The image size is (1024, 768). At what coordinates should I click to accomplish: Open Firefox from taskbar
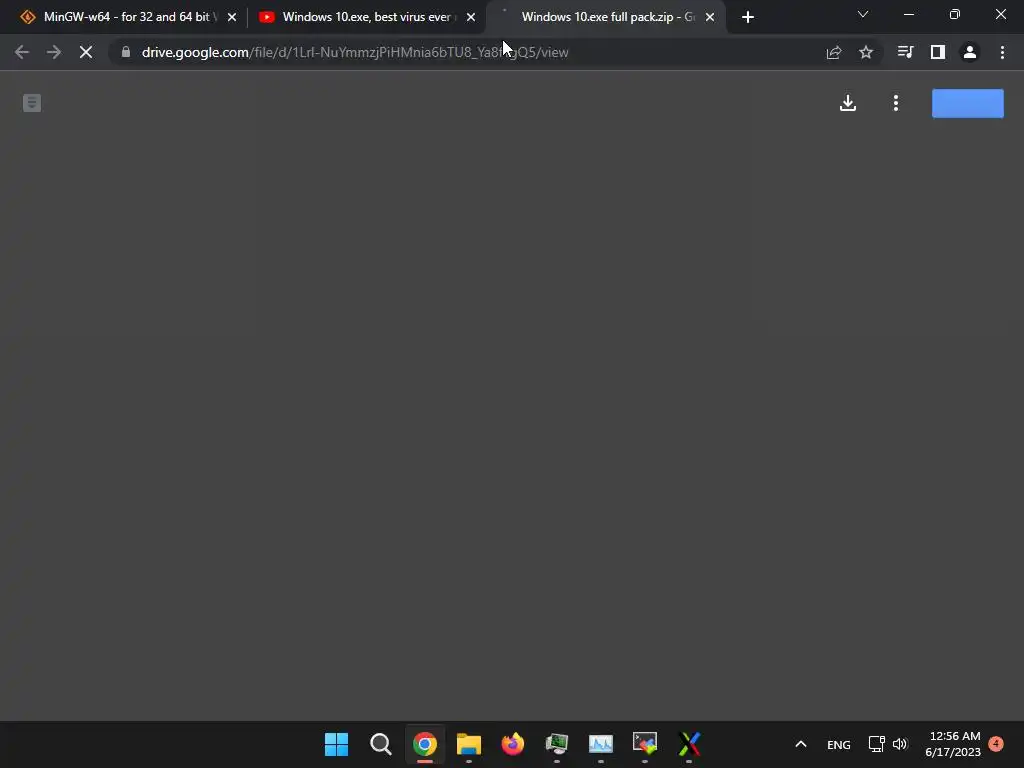pos(513,744)
